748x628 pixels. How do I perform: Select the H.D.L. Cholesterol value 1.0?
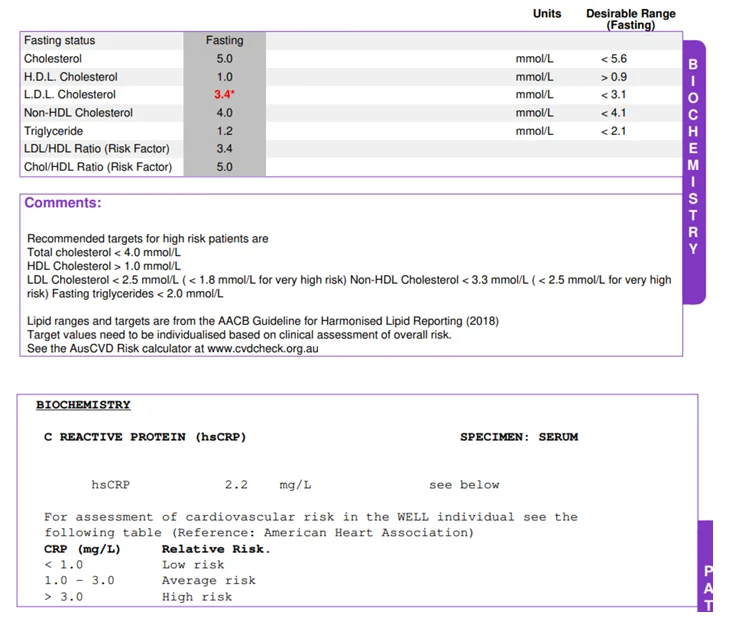(x=225, y=77)
